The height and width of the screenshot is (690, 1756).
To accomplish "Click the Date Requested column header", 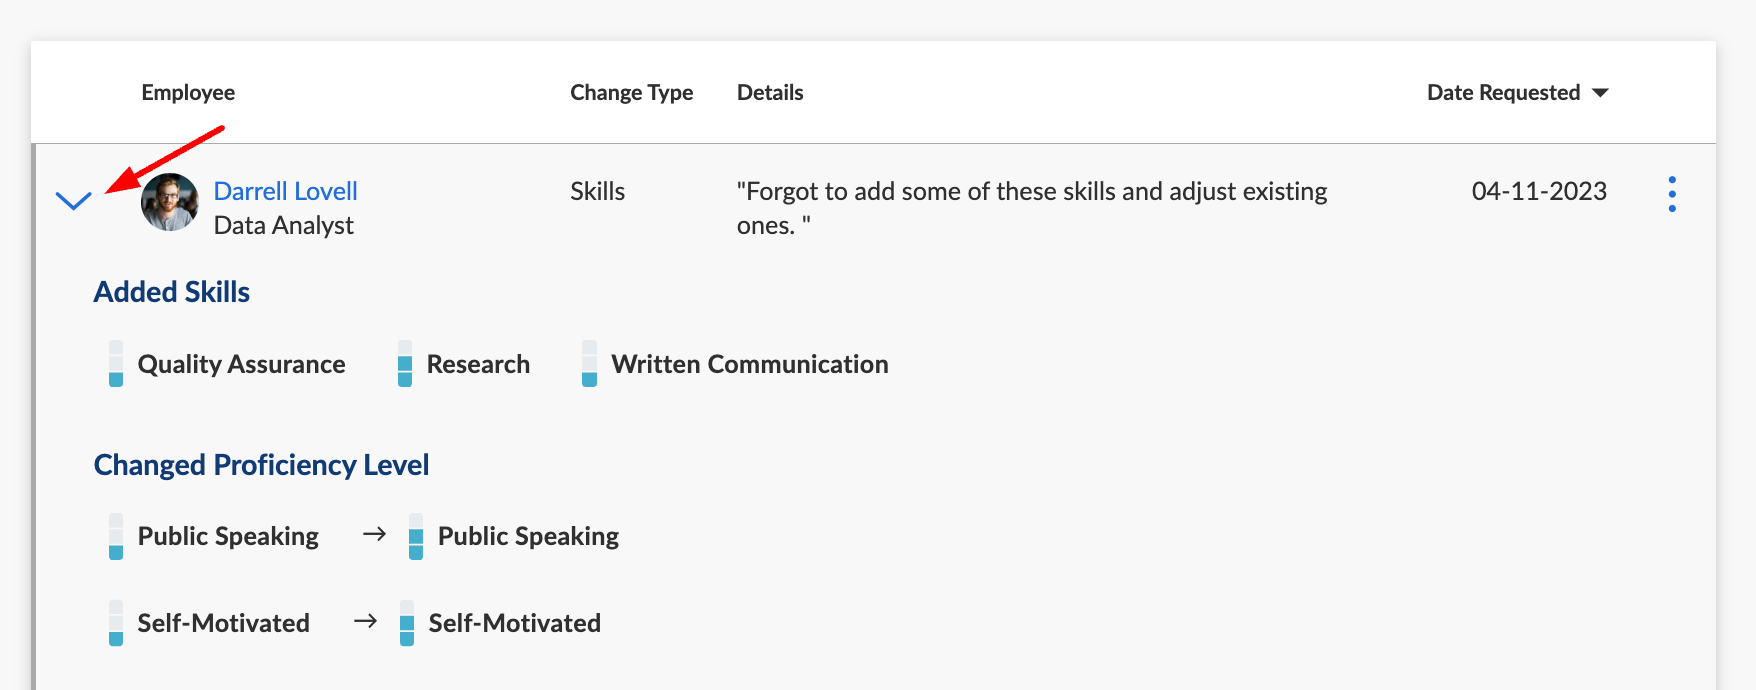I will [x=1503, y=93].
